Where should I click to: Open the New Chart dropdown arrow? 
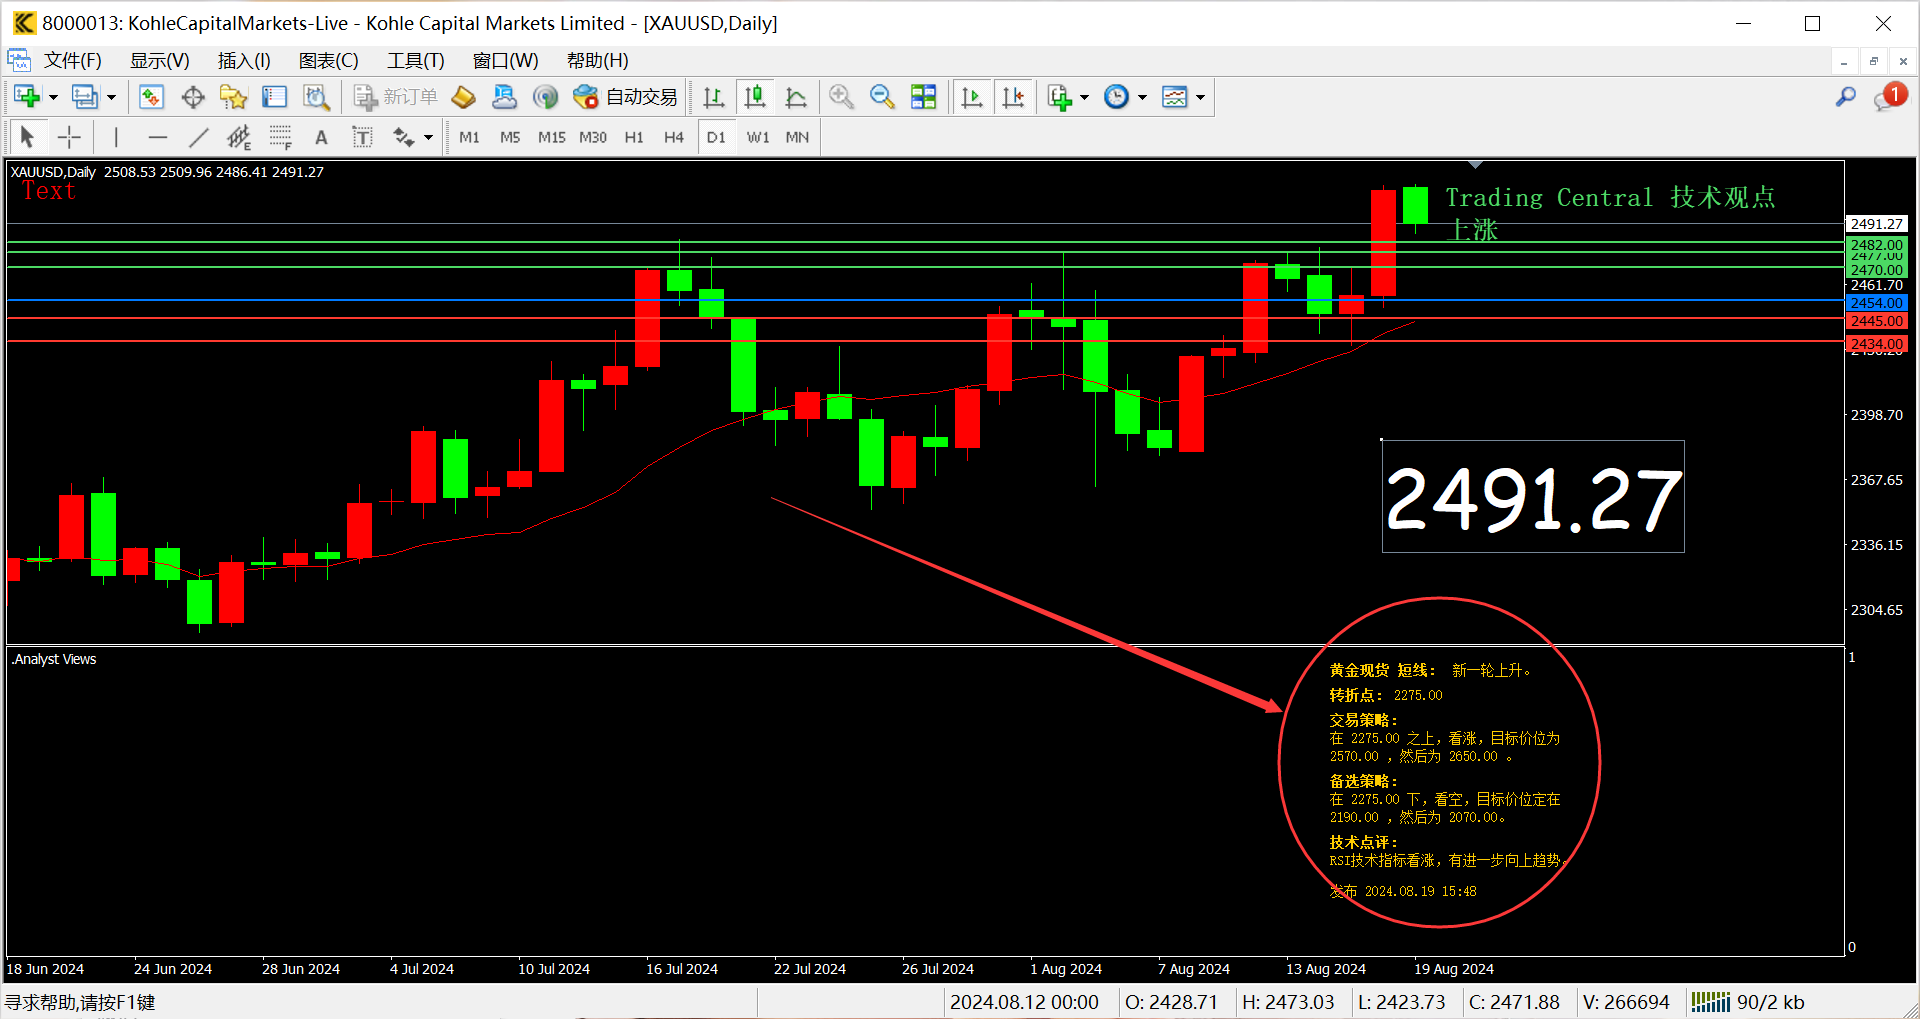[53, 97]
